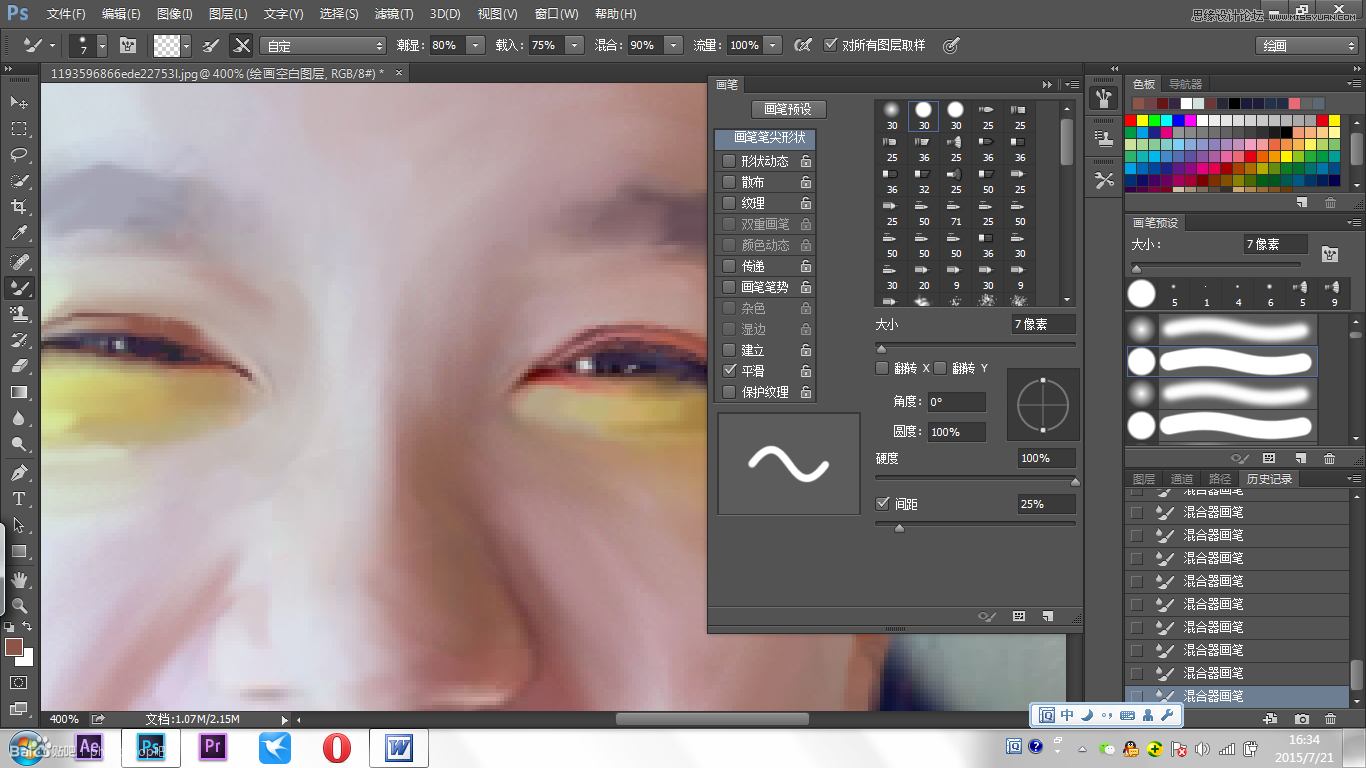Disable the 平滑 brush option

click(x=729, y=370)
